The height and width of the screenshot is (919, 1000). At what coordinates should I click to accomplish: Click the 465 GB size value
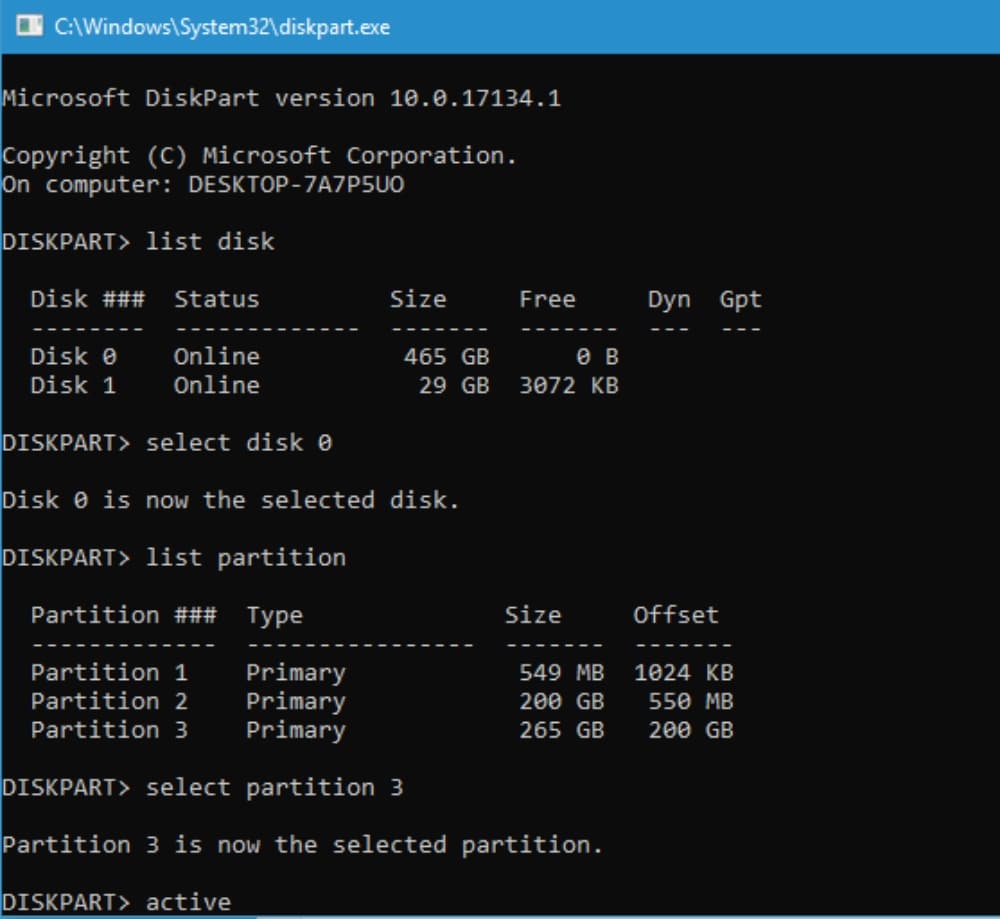(x=446, y=356)
